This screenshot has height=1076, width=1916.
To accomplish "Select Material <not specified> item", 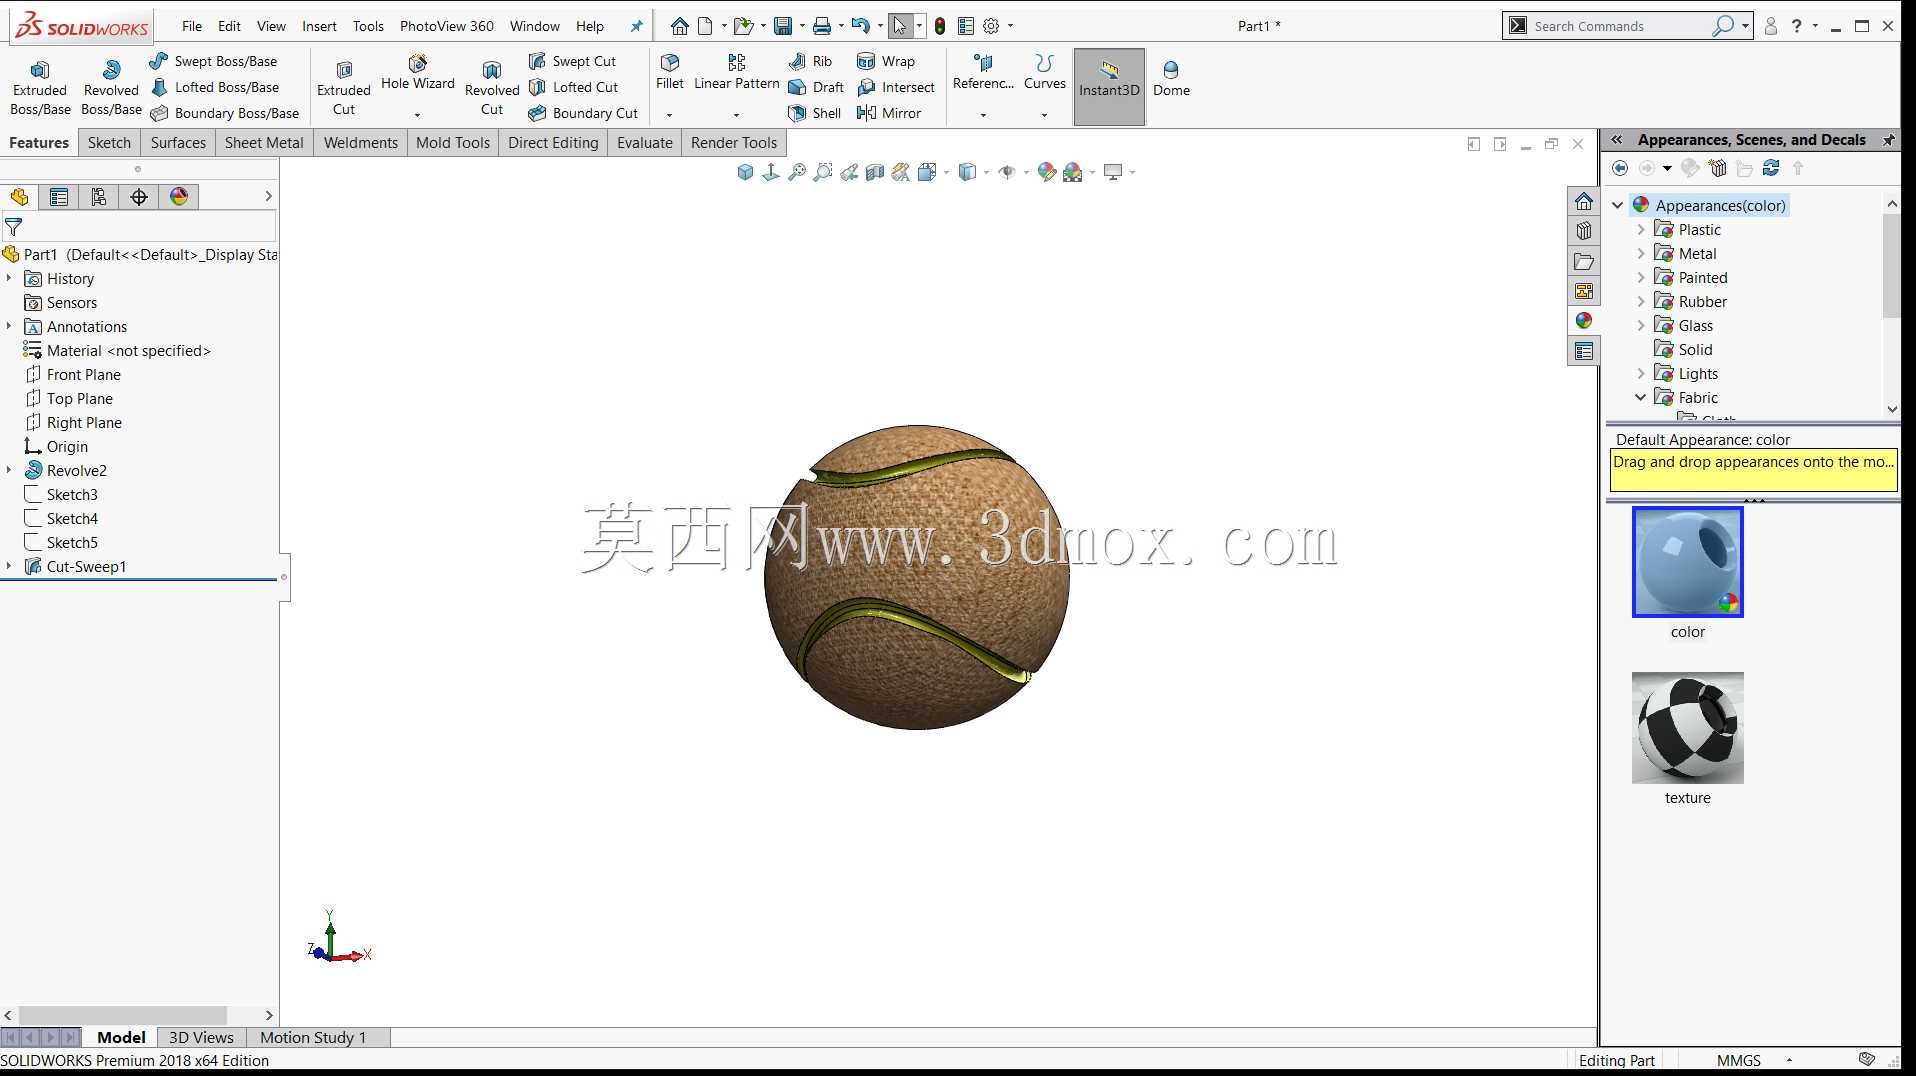I will pyautogui.click(x=128, y=350).
